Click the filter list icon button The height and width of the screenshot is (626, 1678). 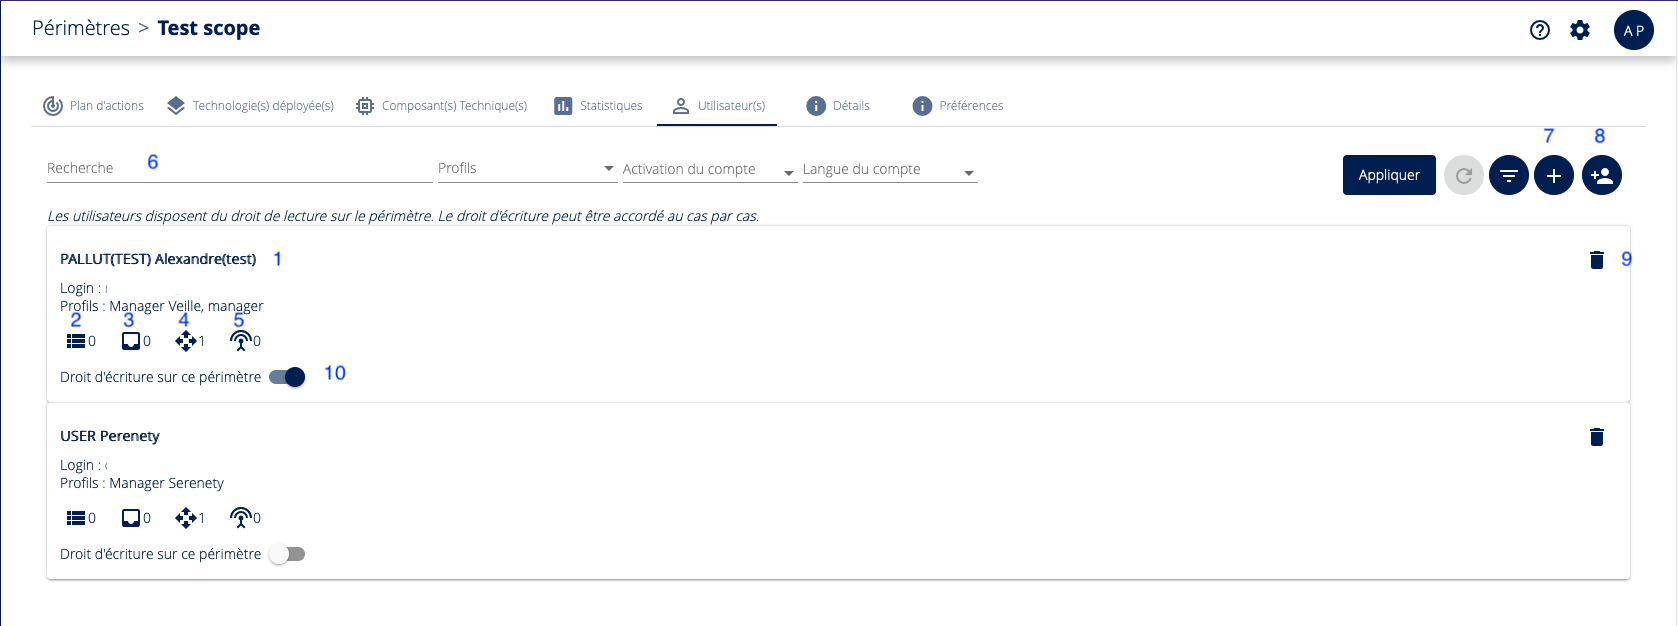pyautogui.click(x=1509, y=176)
